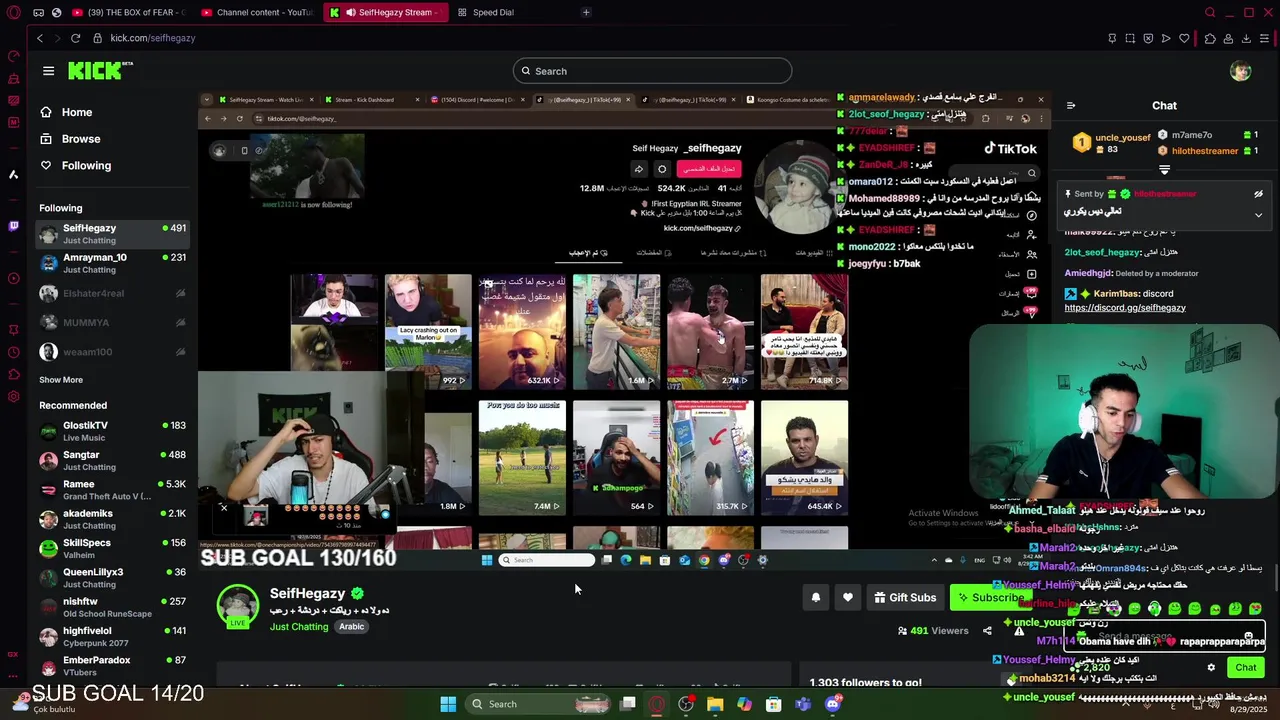
Task: Open offline channel Elshater4real
Action: point(112,293)
